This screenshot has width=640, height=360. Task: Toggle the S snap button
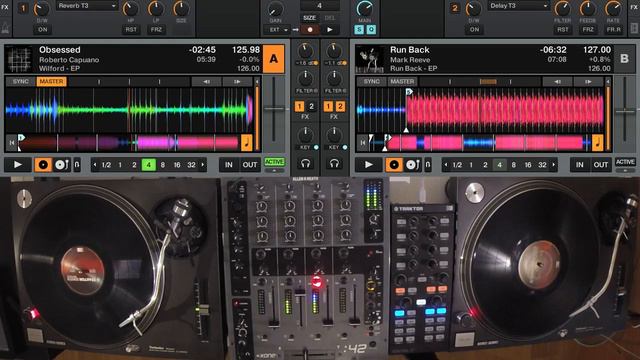[x=359, y=29]
